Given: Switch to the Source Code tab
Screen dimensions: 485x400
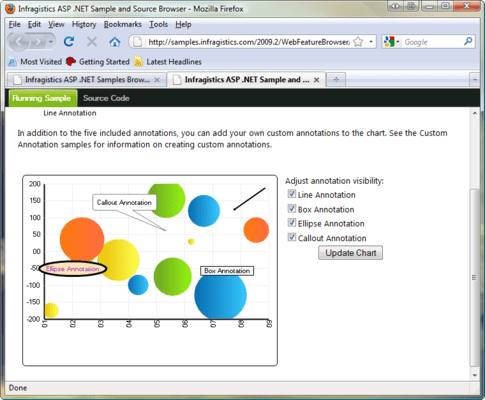Looking at the screenshot, I should point(106,98).
